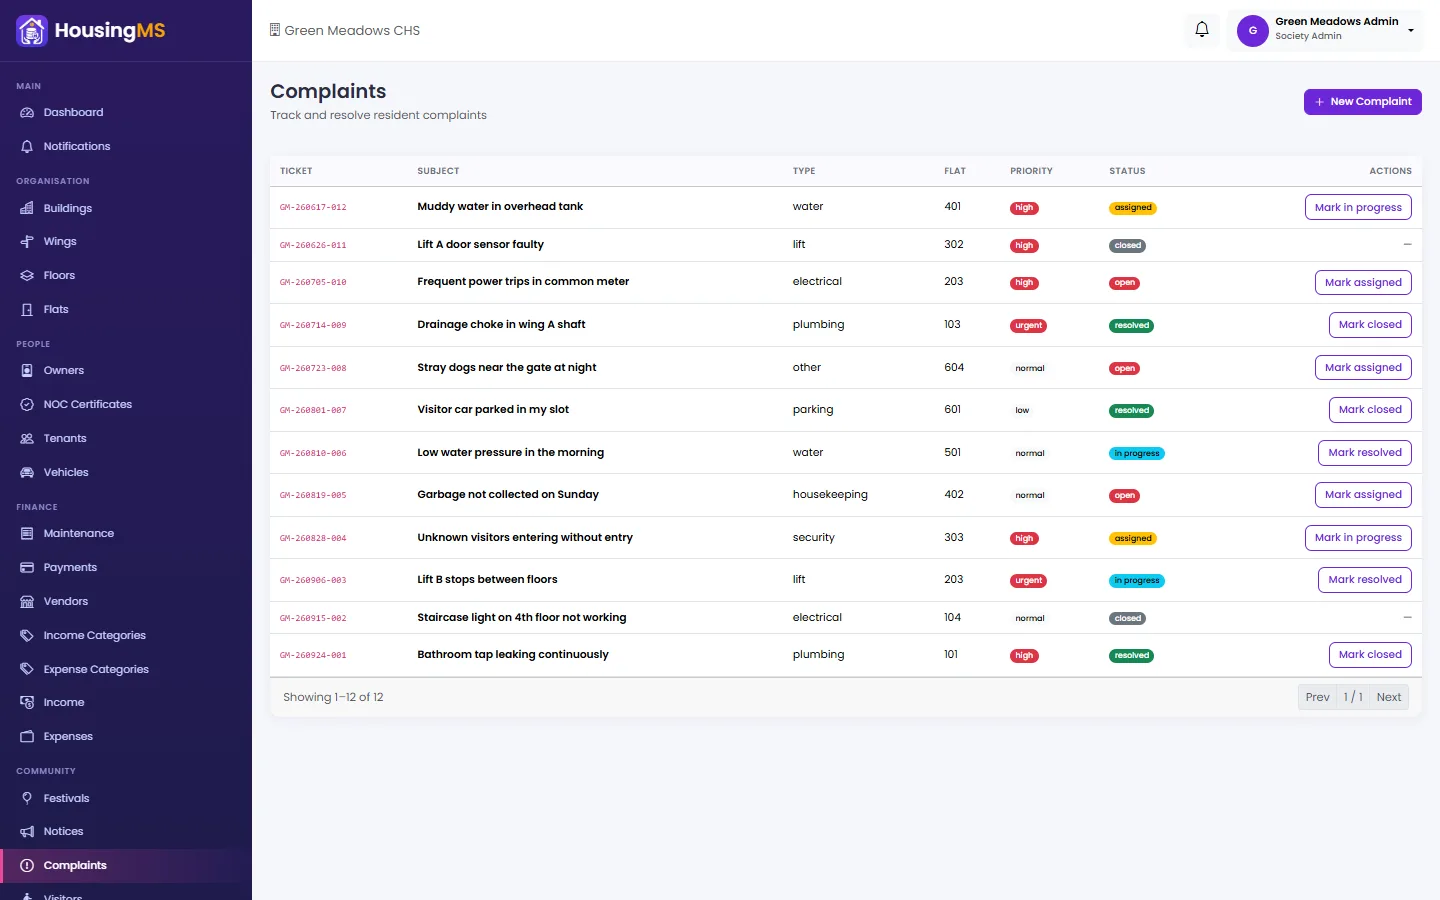
Task: Click the Vehicles car icon
Action: (x=27, y=473)
